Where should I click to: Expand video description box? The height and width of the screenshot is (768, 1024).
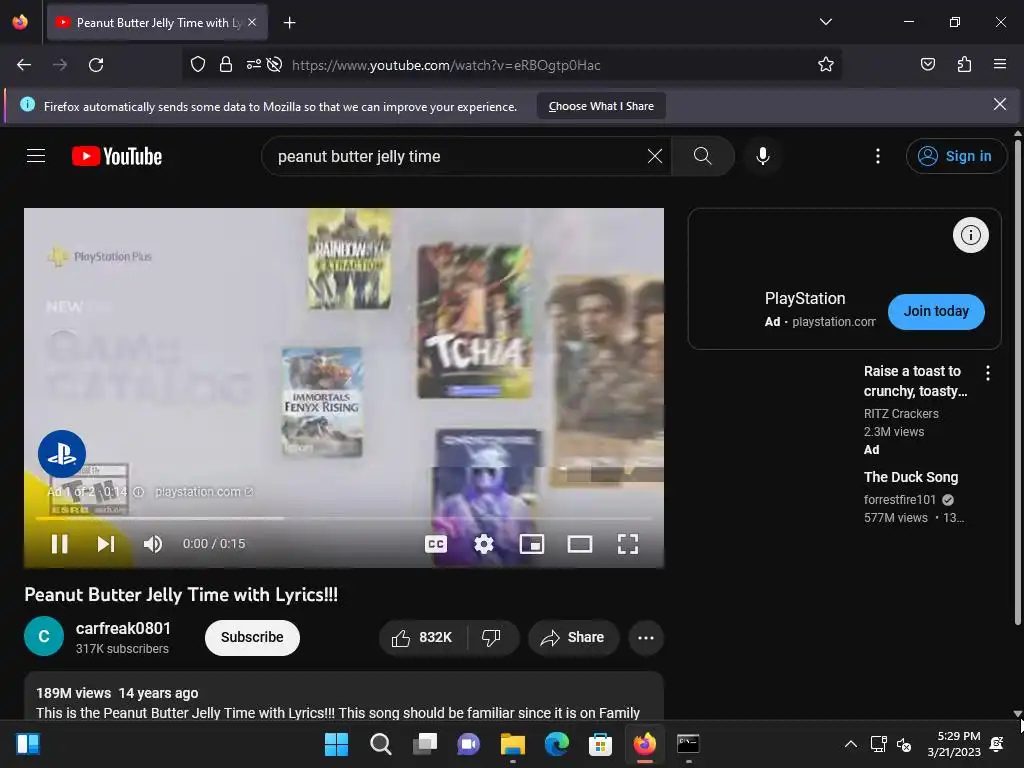(x=344, y=696)
